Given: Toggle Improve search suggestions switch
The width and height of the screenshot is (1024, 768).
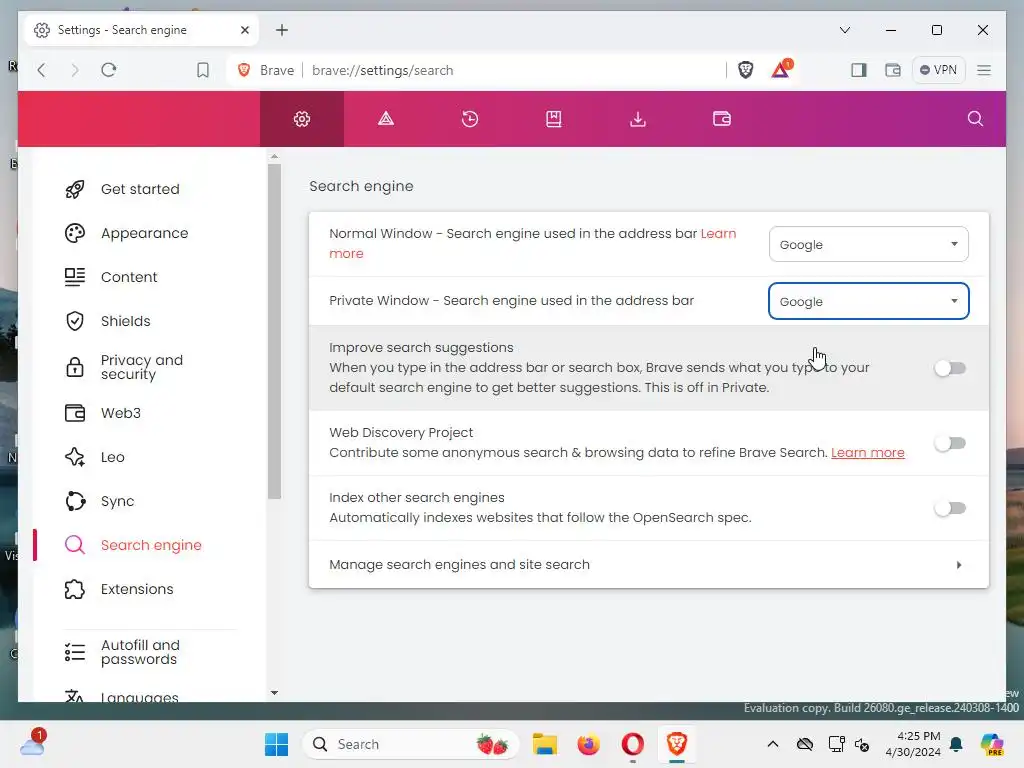Looking at the screenshot, I should click(950, 368).
